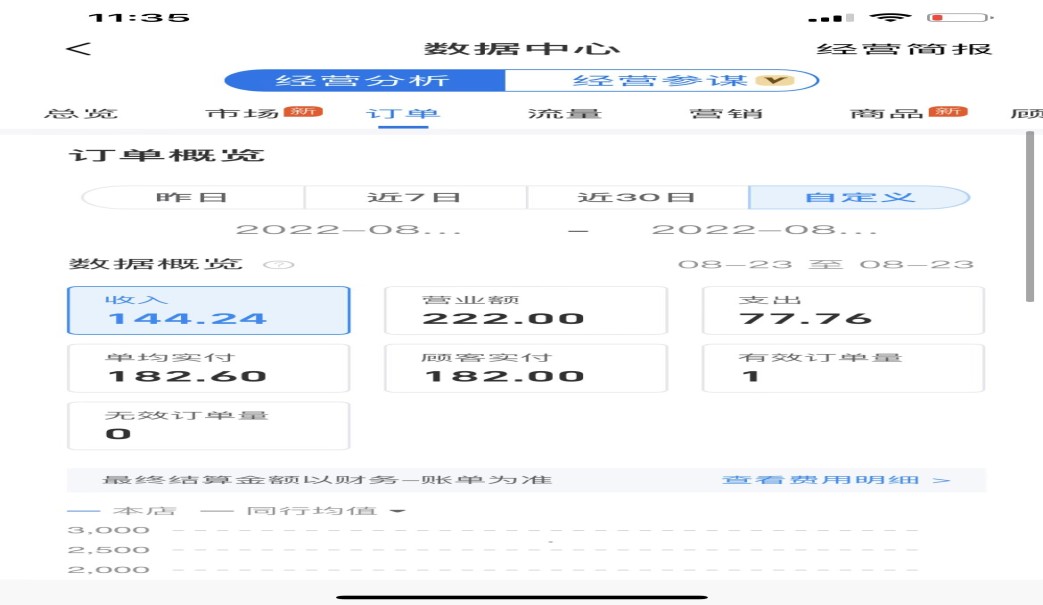1043x605 pixels.
Task: Open the 市场 tab
Action: [x=243, y=113]
